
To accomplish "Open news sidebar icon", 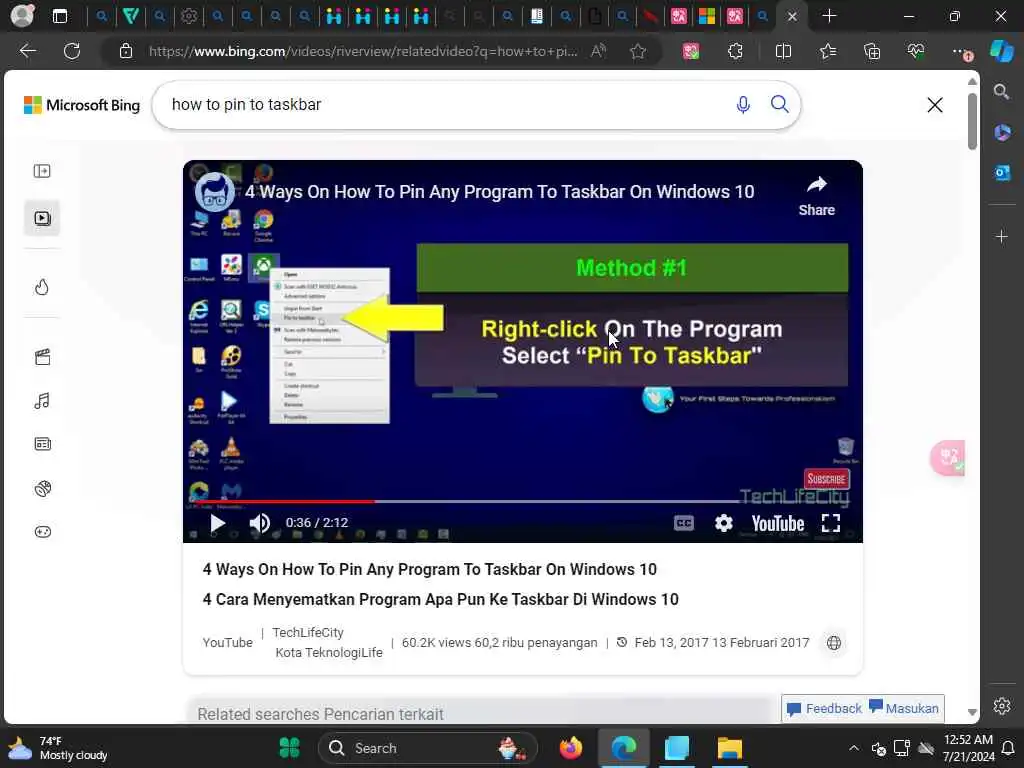I will (42, 444).
